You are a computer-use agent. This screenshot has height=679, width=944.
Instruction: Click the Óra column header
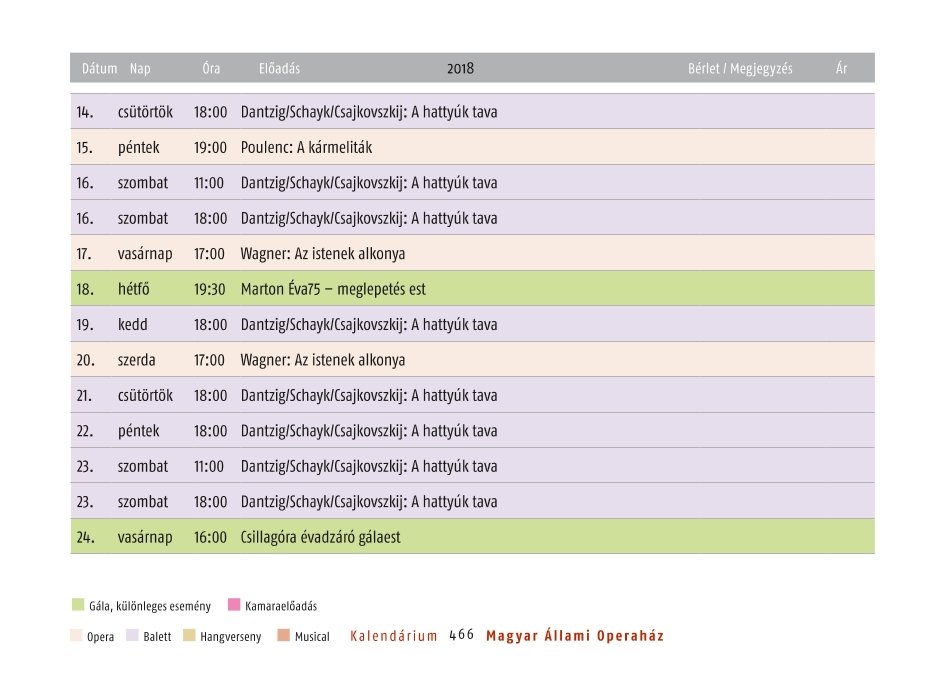click(x=211, y=68)
